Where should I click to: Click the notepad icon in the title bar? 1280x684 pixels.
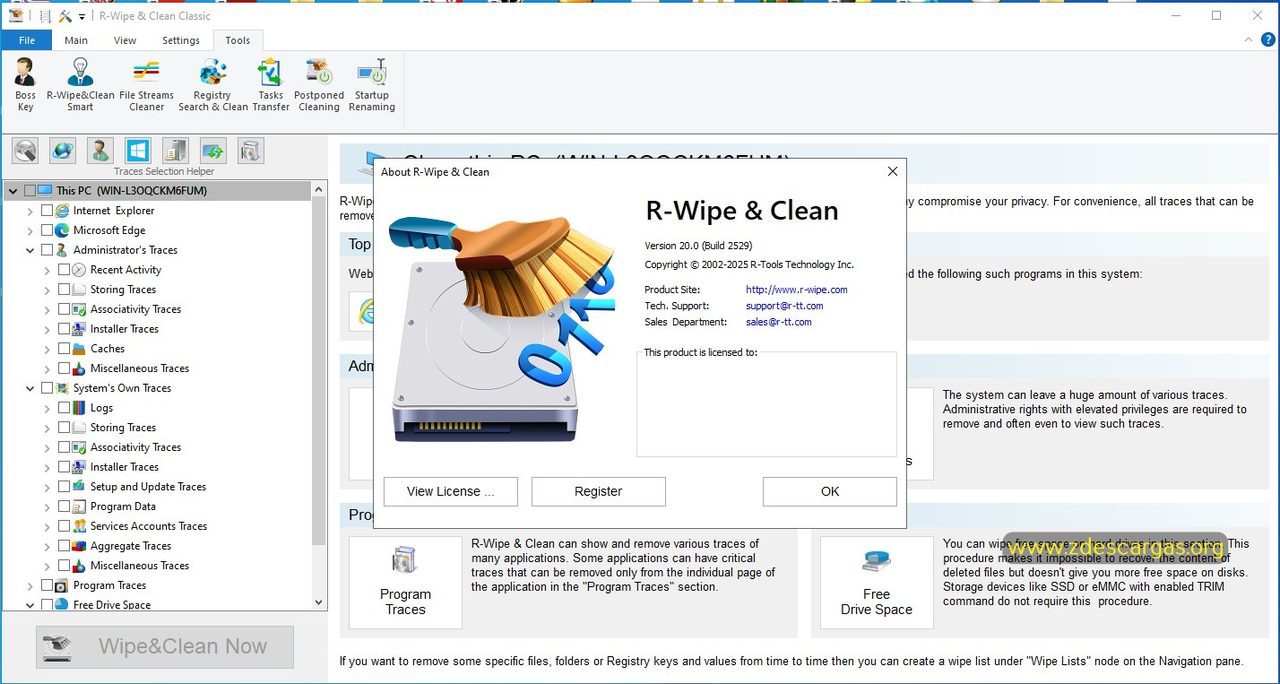coord(45,16)
